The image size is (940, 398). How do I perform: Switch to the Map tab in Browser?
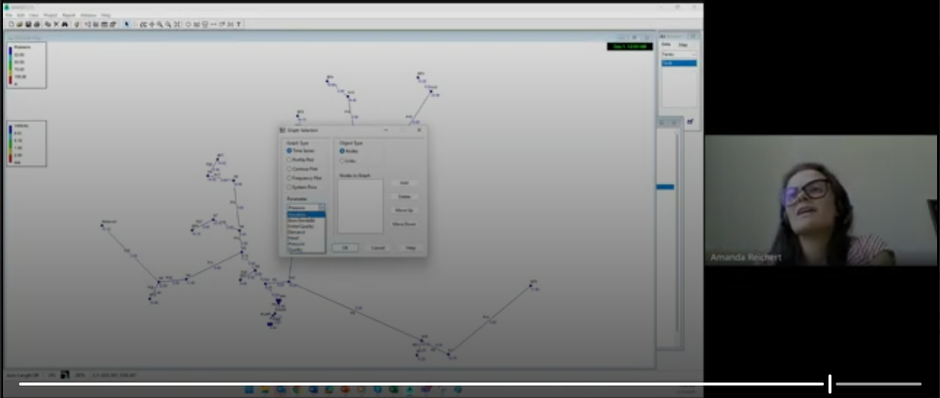(683, 45)
